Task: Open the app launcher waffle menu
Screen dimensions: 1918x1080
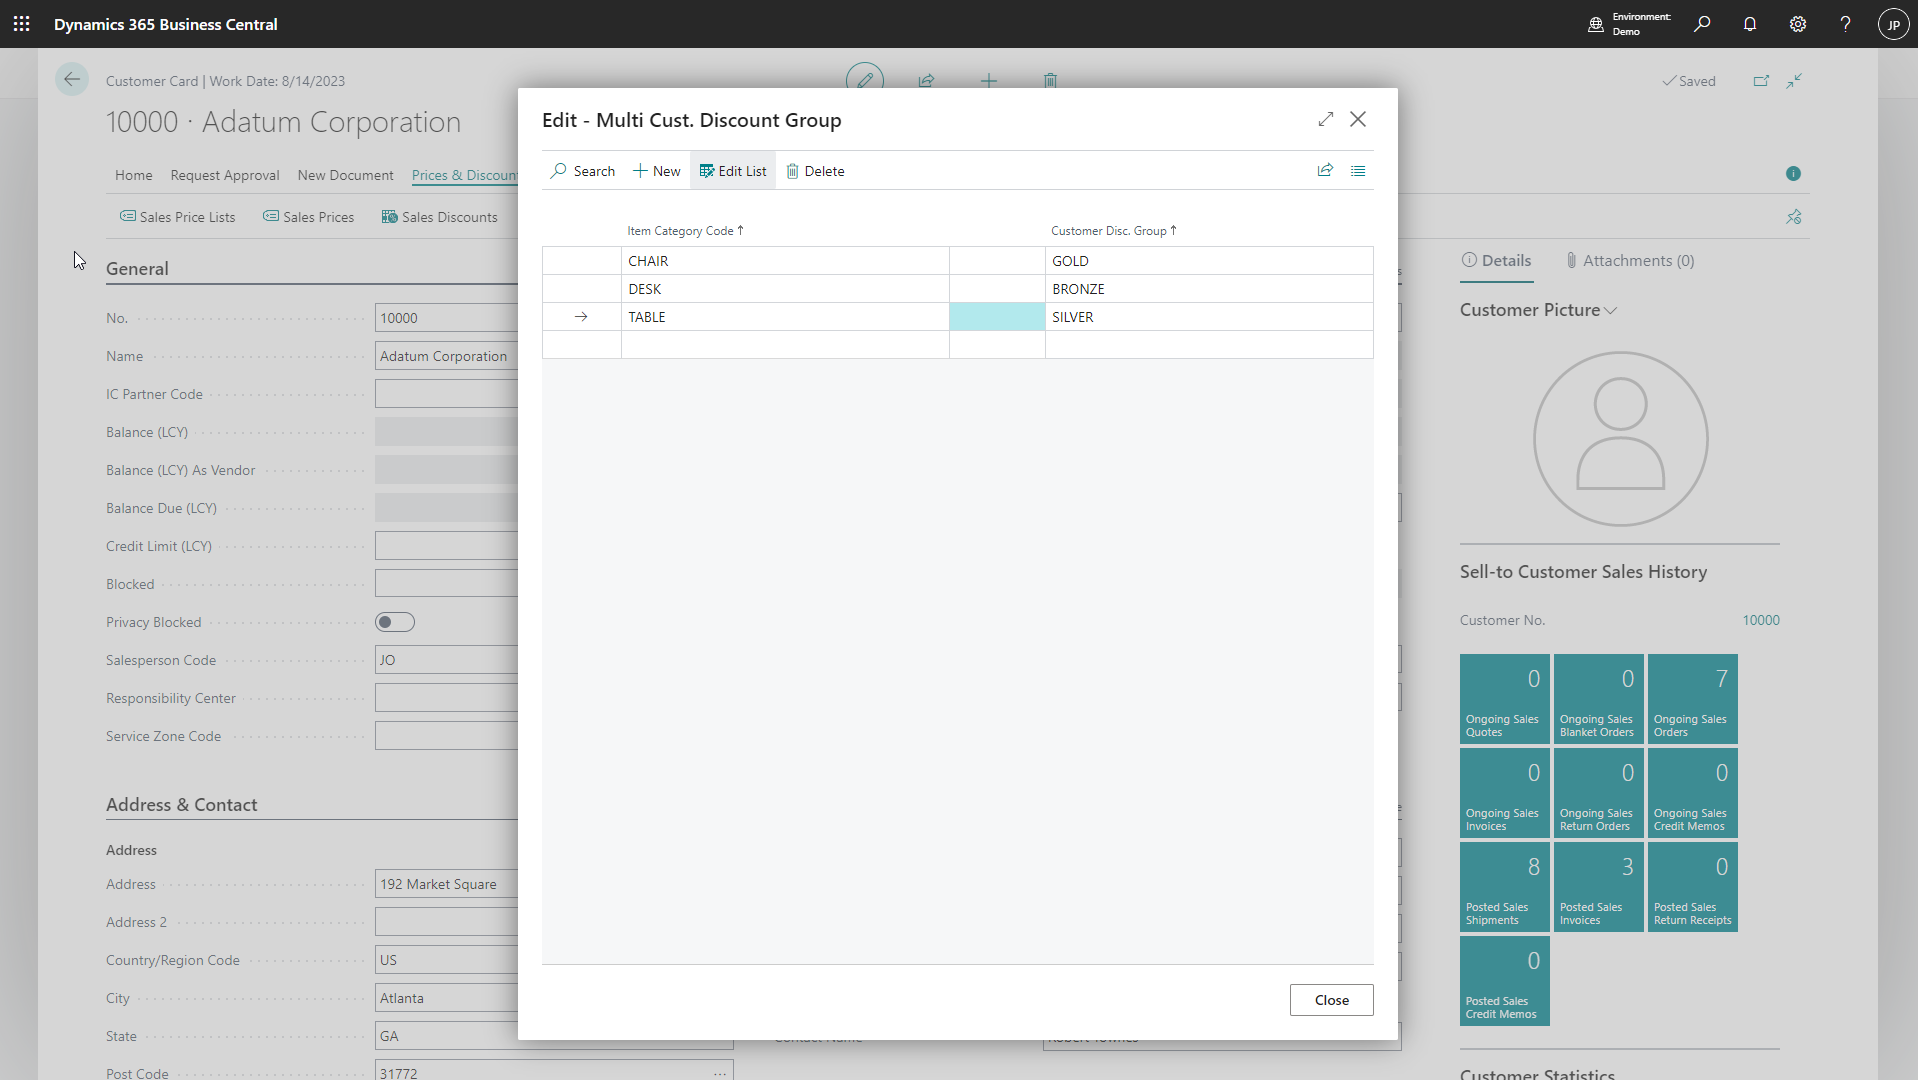Action: (21, 24)
